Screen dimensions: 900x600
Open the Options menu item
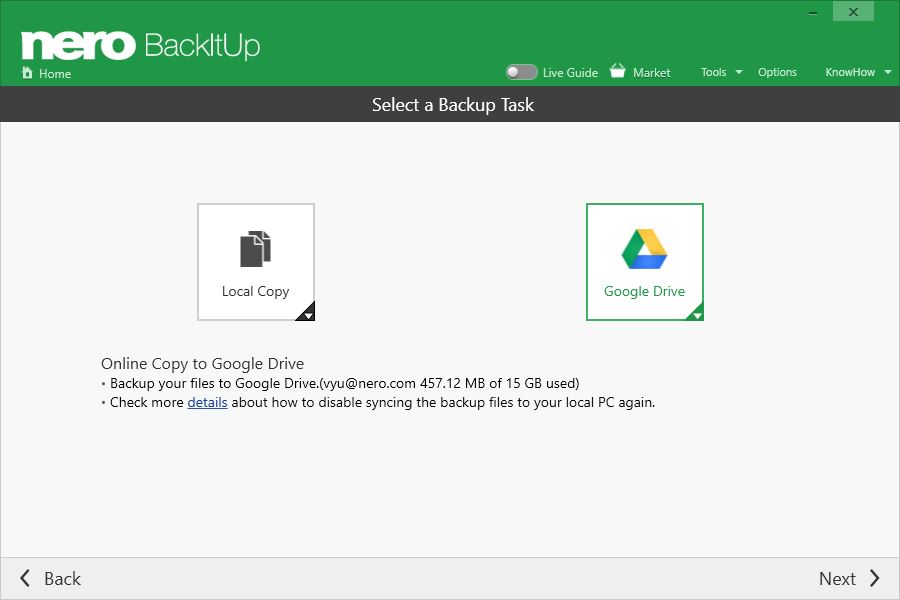tap(777, 72)
